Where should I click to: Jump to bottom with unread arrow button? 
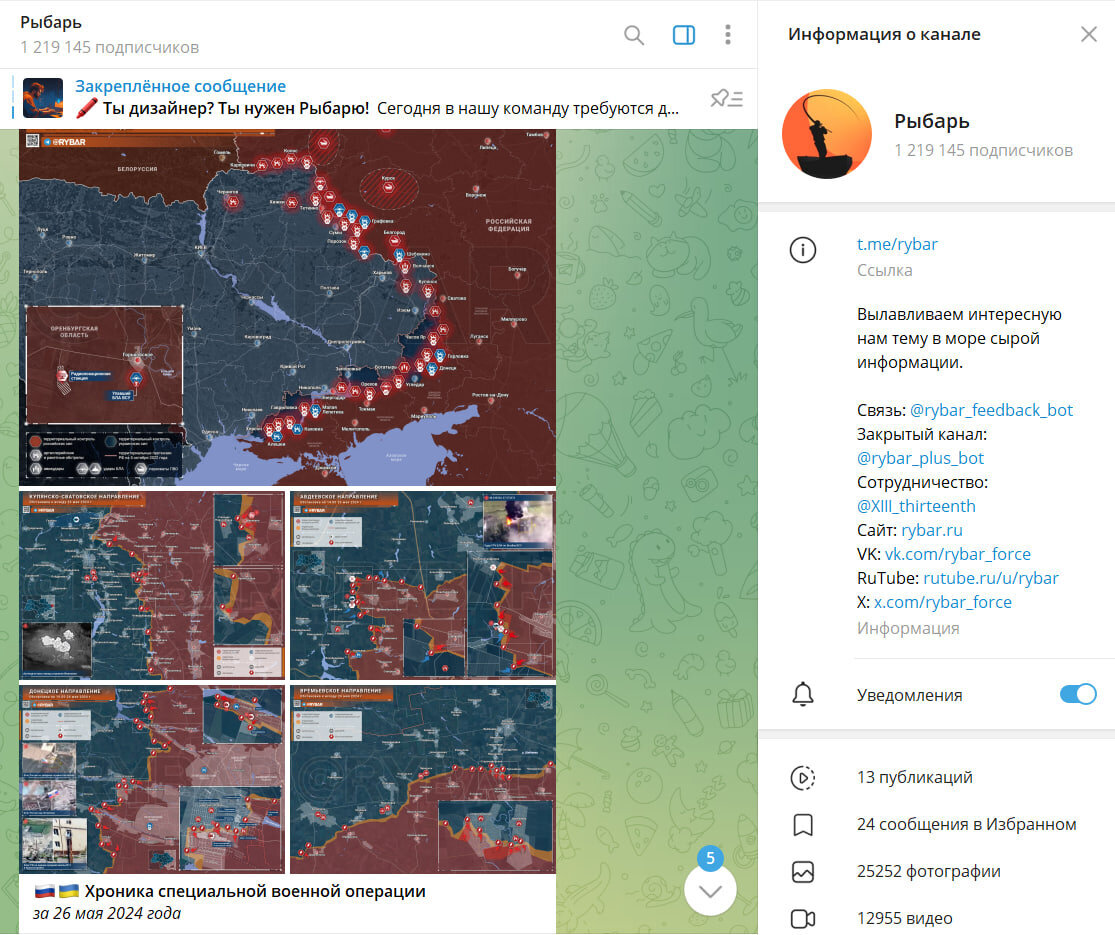pyautogui.click(x=710, y=890)
